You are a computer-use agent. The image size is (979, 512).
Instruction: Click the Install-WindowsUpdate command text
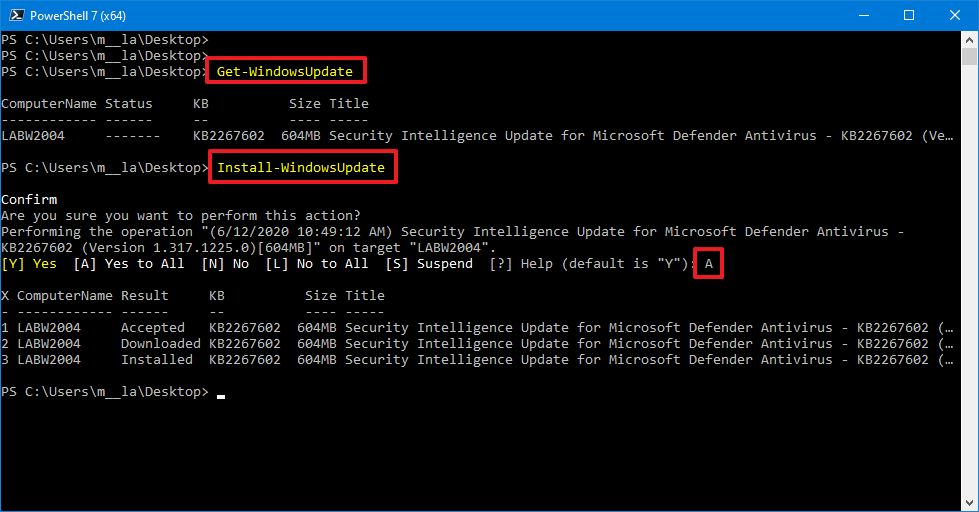tap(301, 167)
